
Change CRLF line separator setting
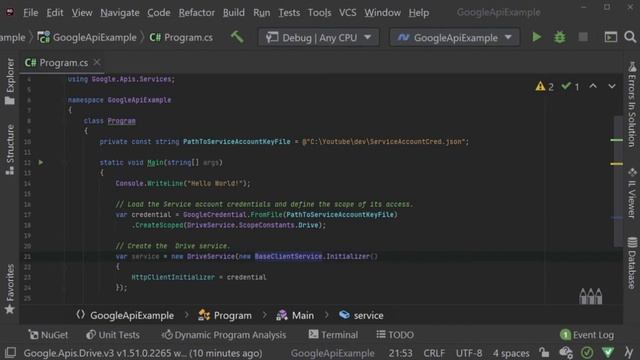pyautogui.click(x=434, y=353)
